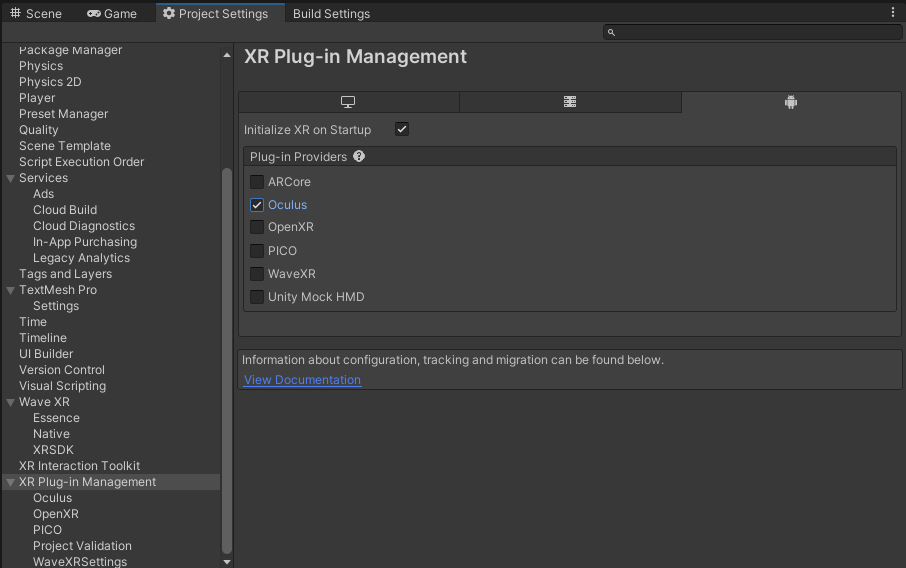Select the Wave XR category
Image resolution: width=906 pixels, height=568 pixels.
pyautogui.click(x=44, y=402)
